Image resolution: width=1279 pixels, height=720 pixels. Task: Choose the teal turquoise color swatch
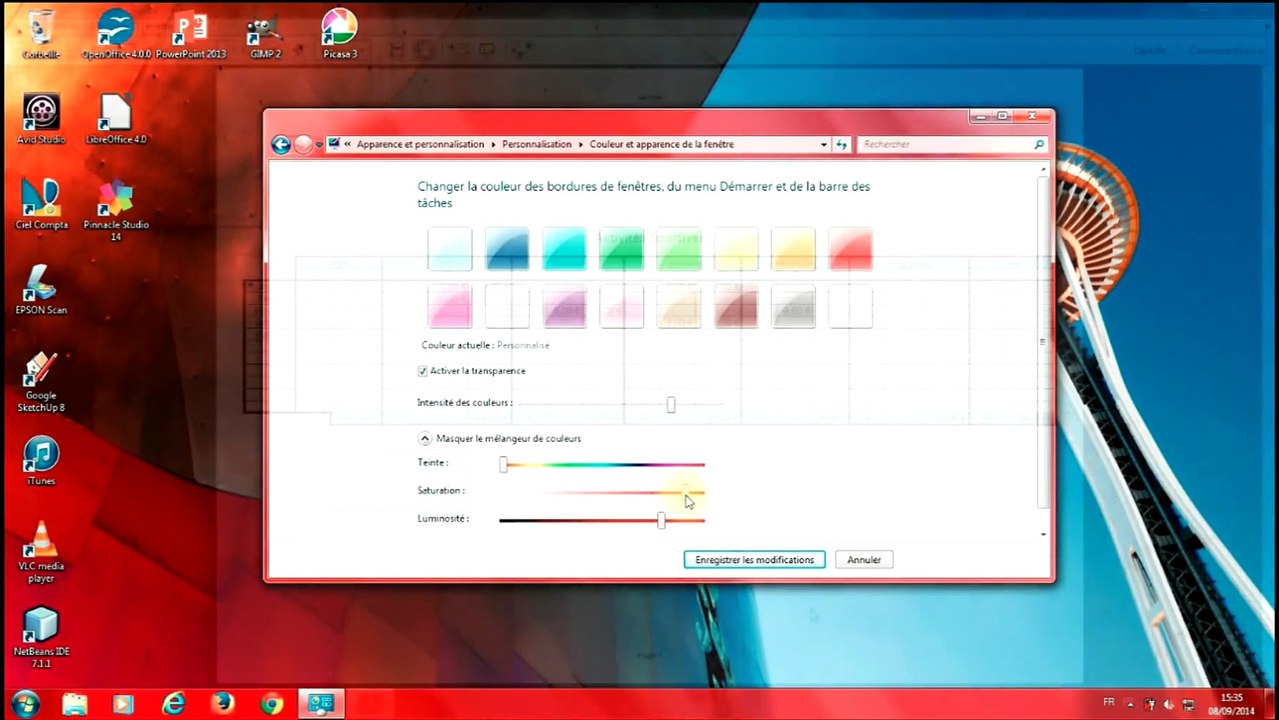564,249
